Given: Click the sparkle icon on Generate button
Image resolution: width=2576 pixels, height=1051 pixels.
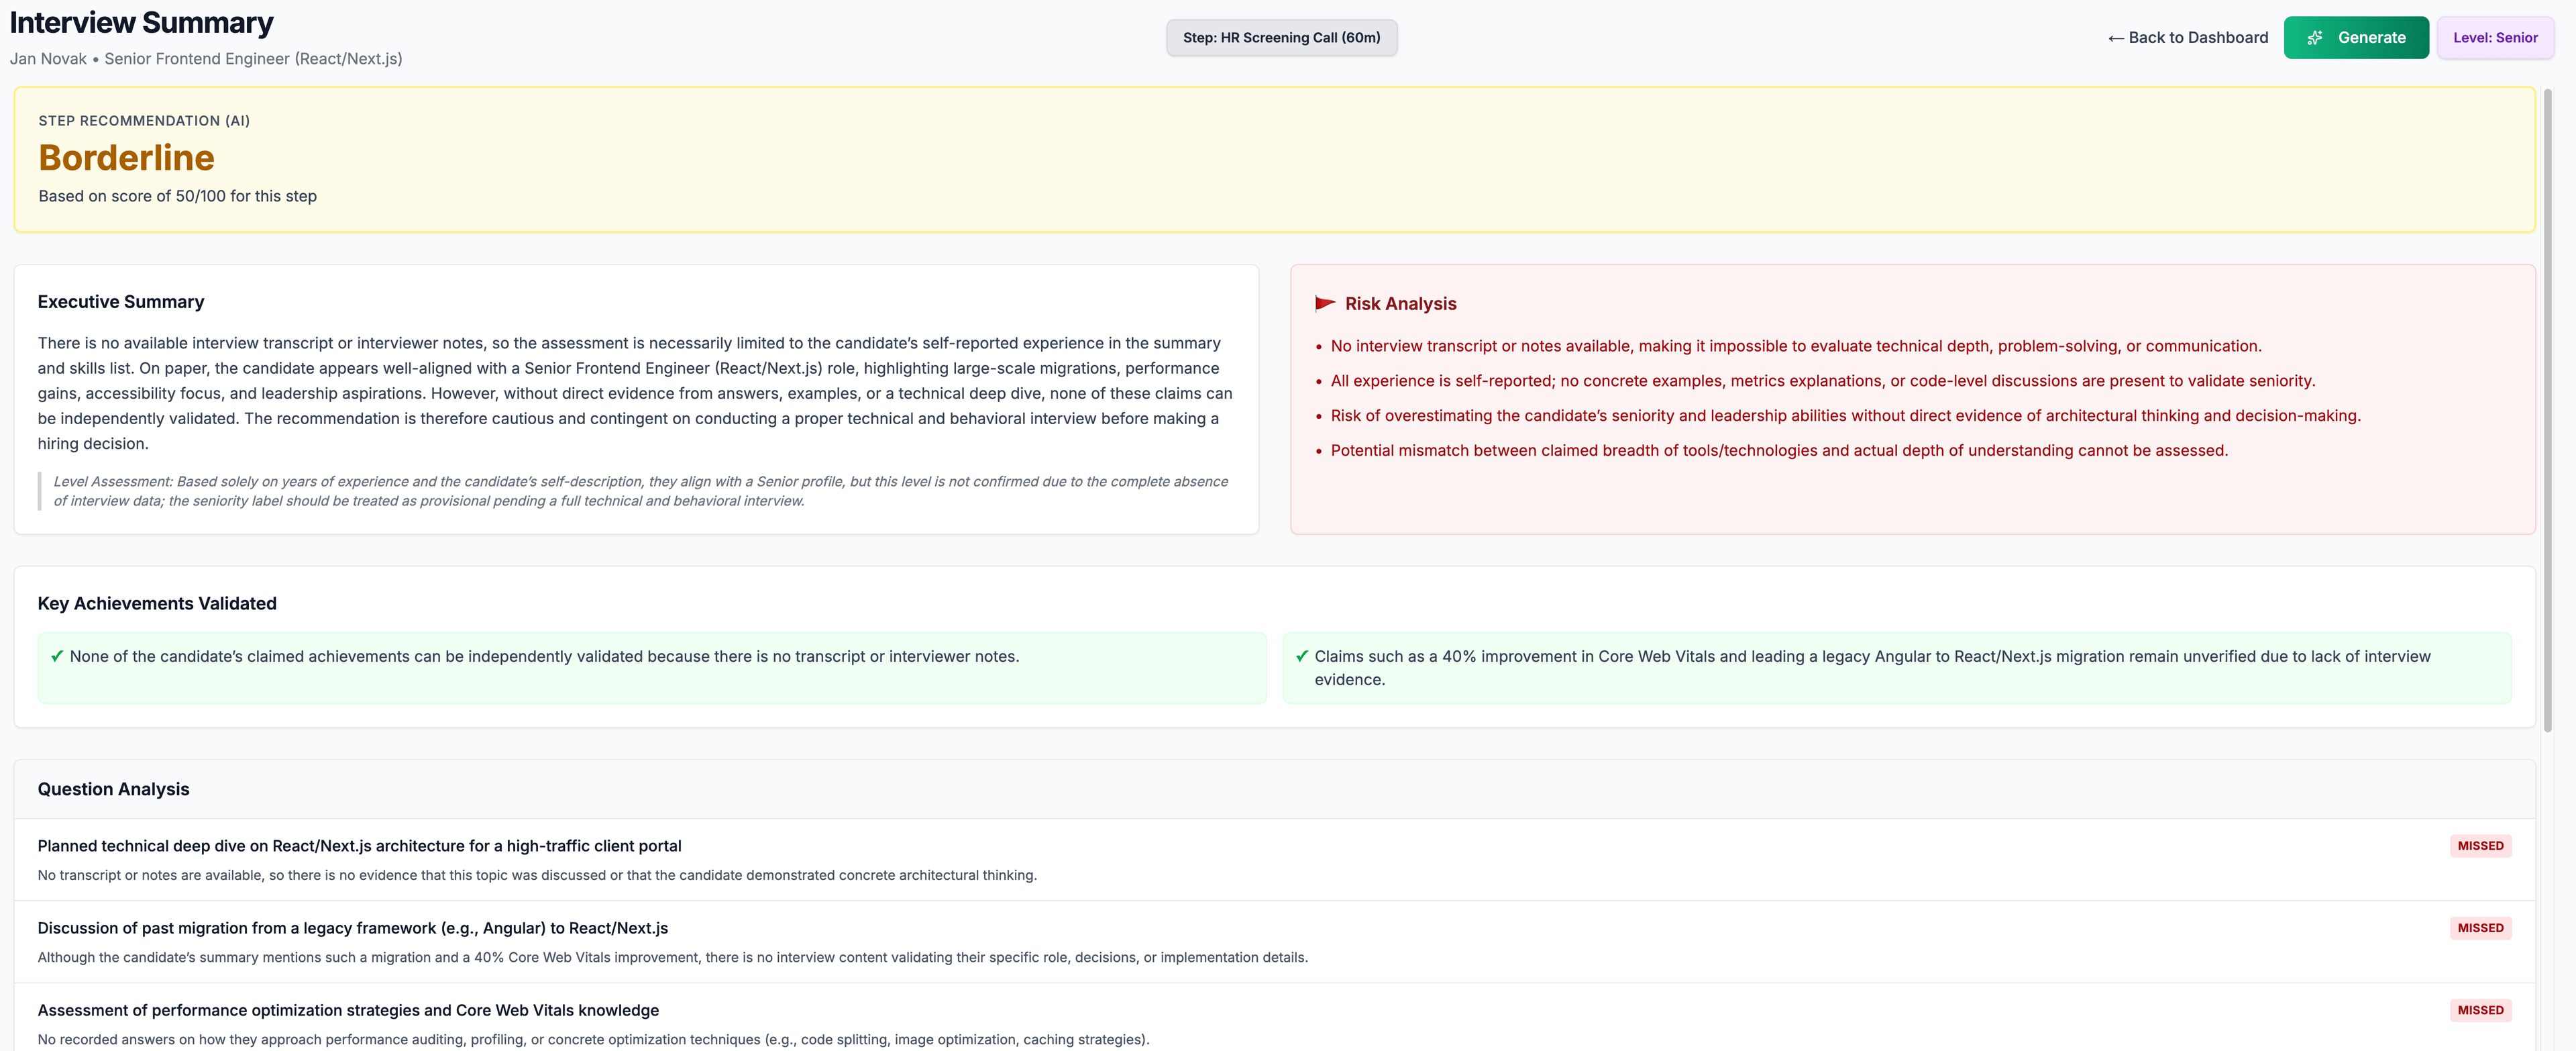Looking at the screenshot, I should pos(2315,38).
